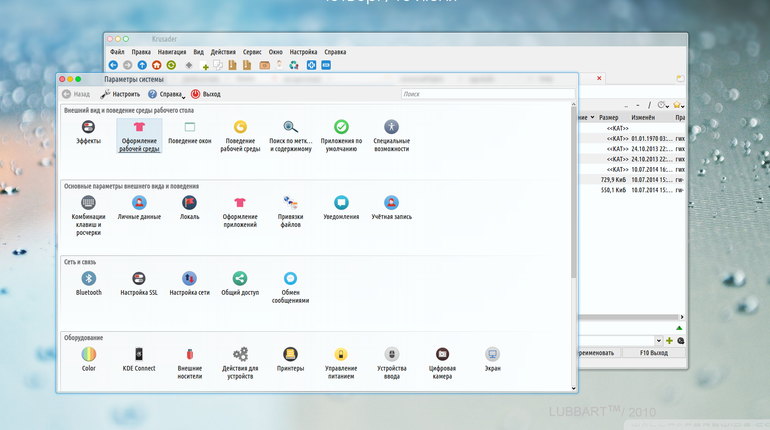Focus the Поиск search field
Screen dimensions: 770x430
click(488, 94)
